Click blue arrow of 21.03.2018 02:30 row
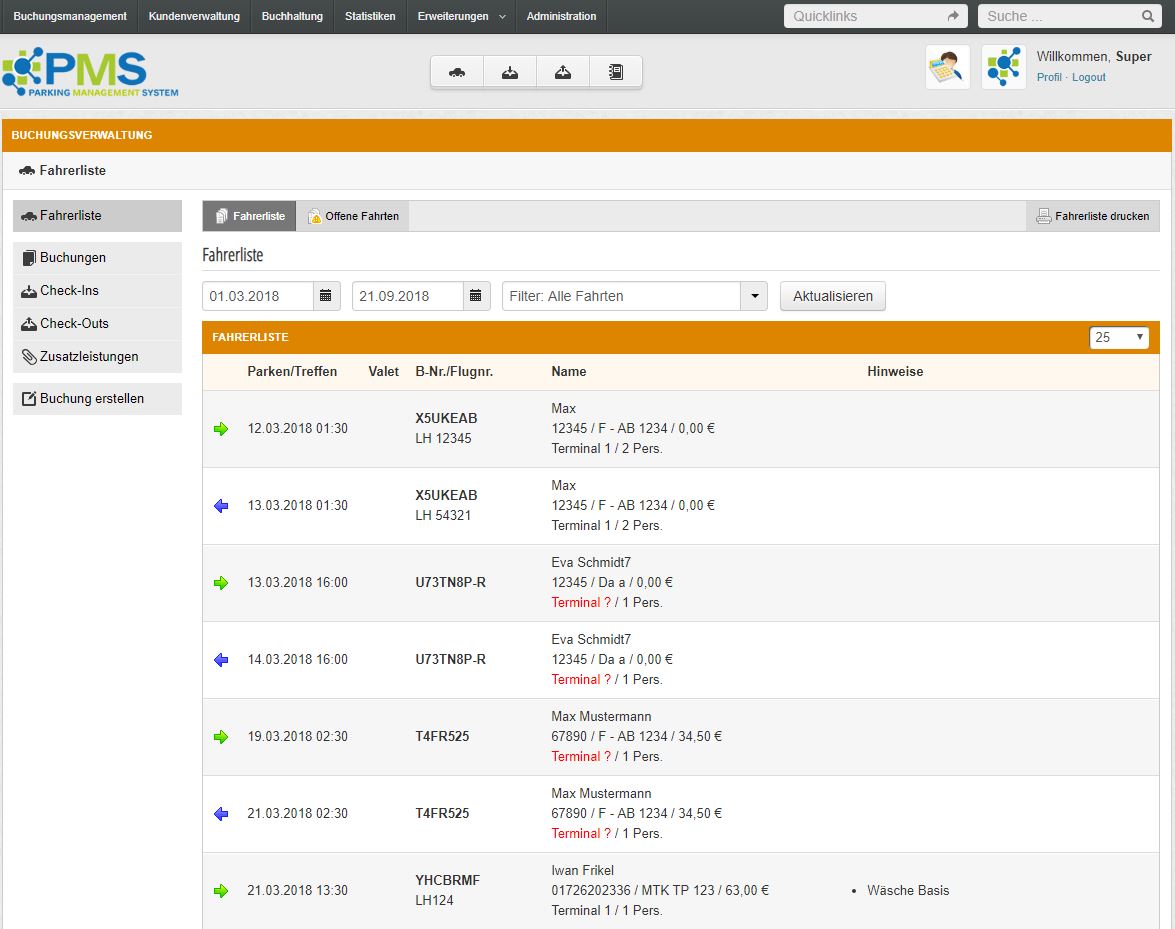The width and height of the screenshot is (1175, 929). point(221,814)
